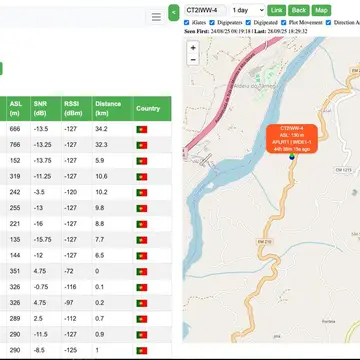The image size is (360, 360).
Task: Click the ASL value 666
Action: (15, 129)
